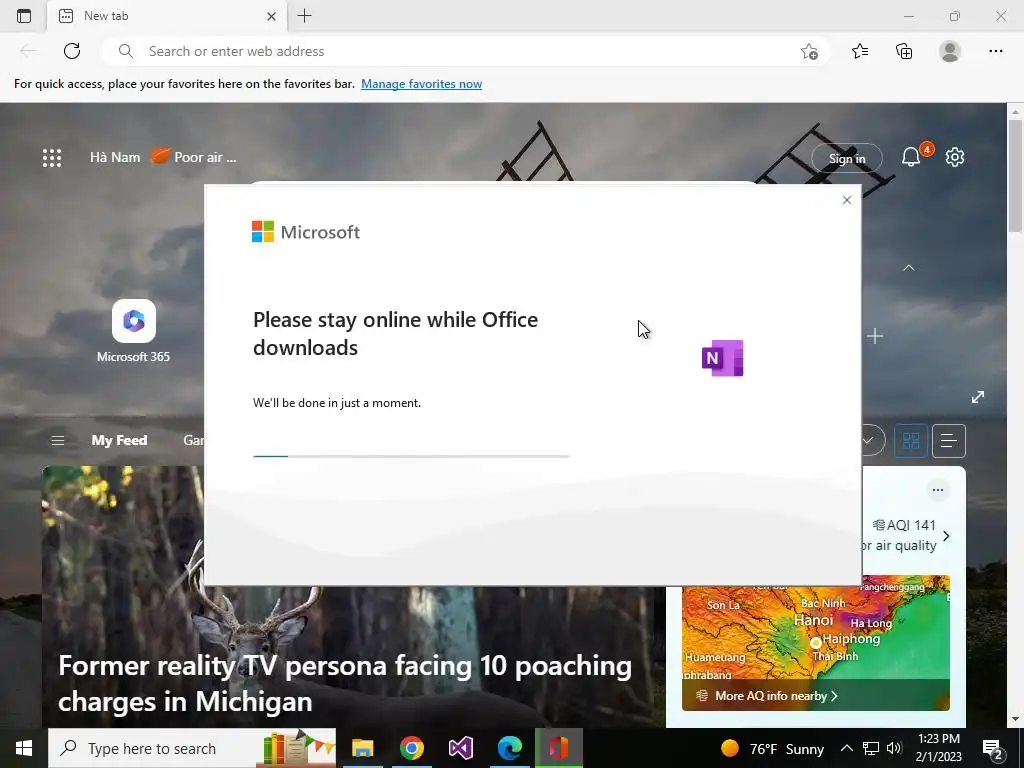Open Visual Studio from taskbar
This screenshot has width=1024, height=768.
click(x=460, y=748)
